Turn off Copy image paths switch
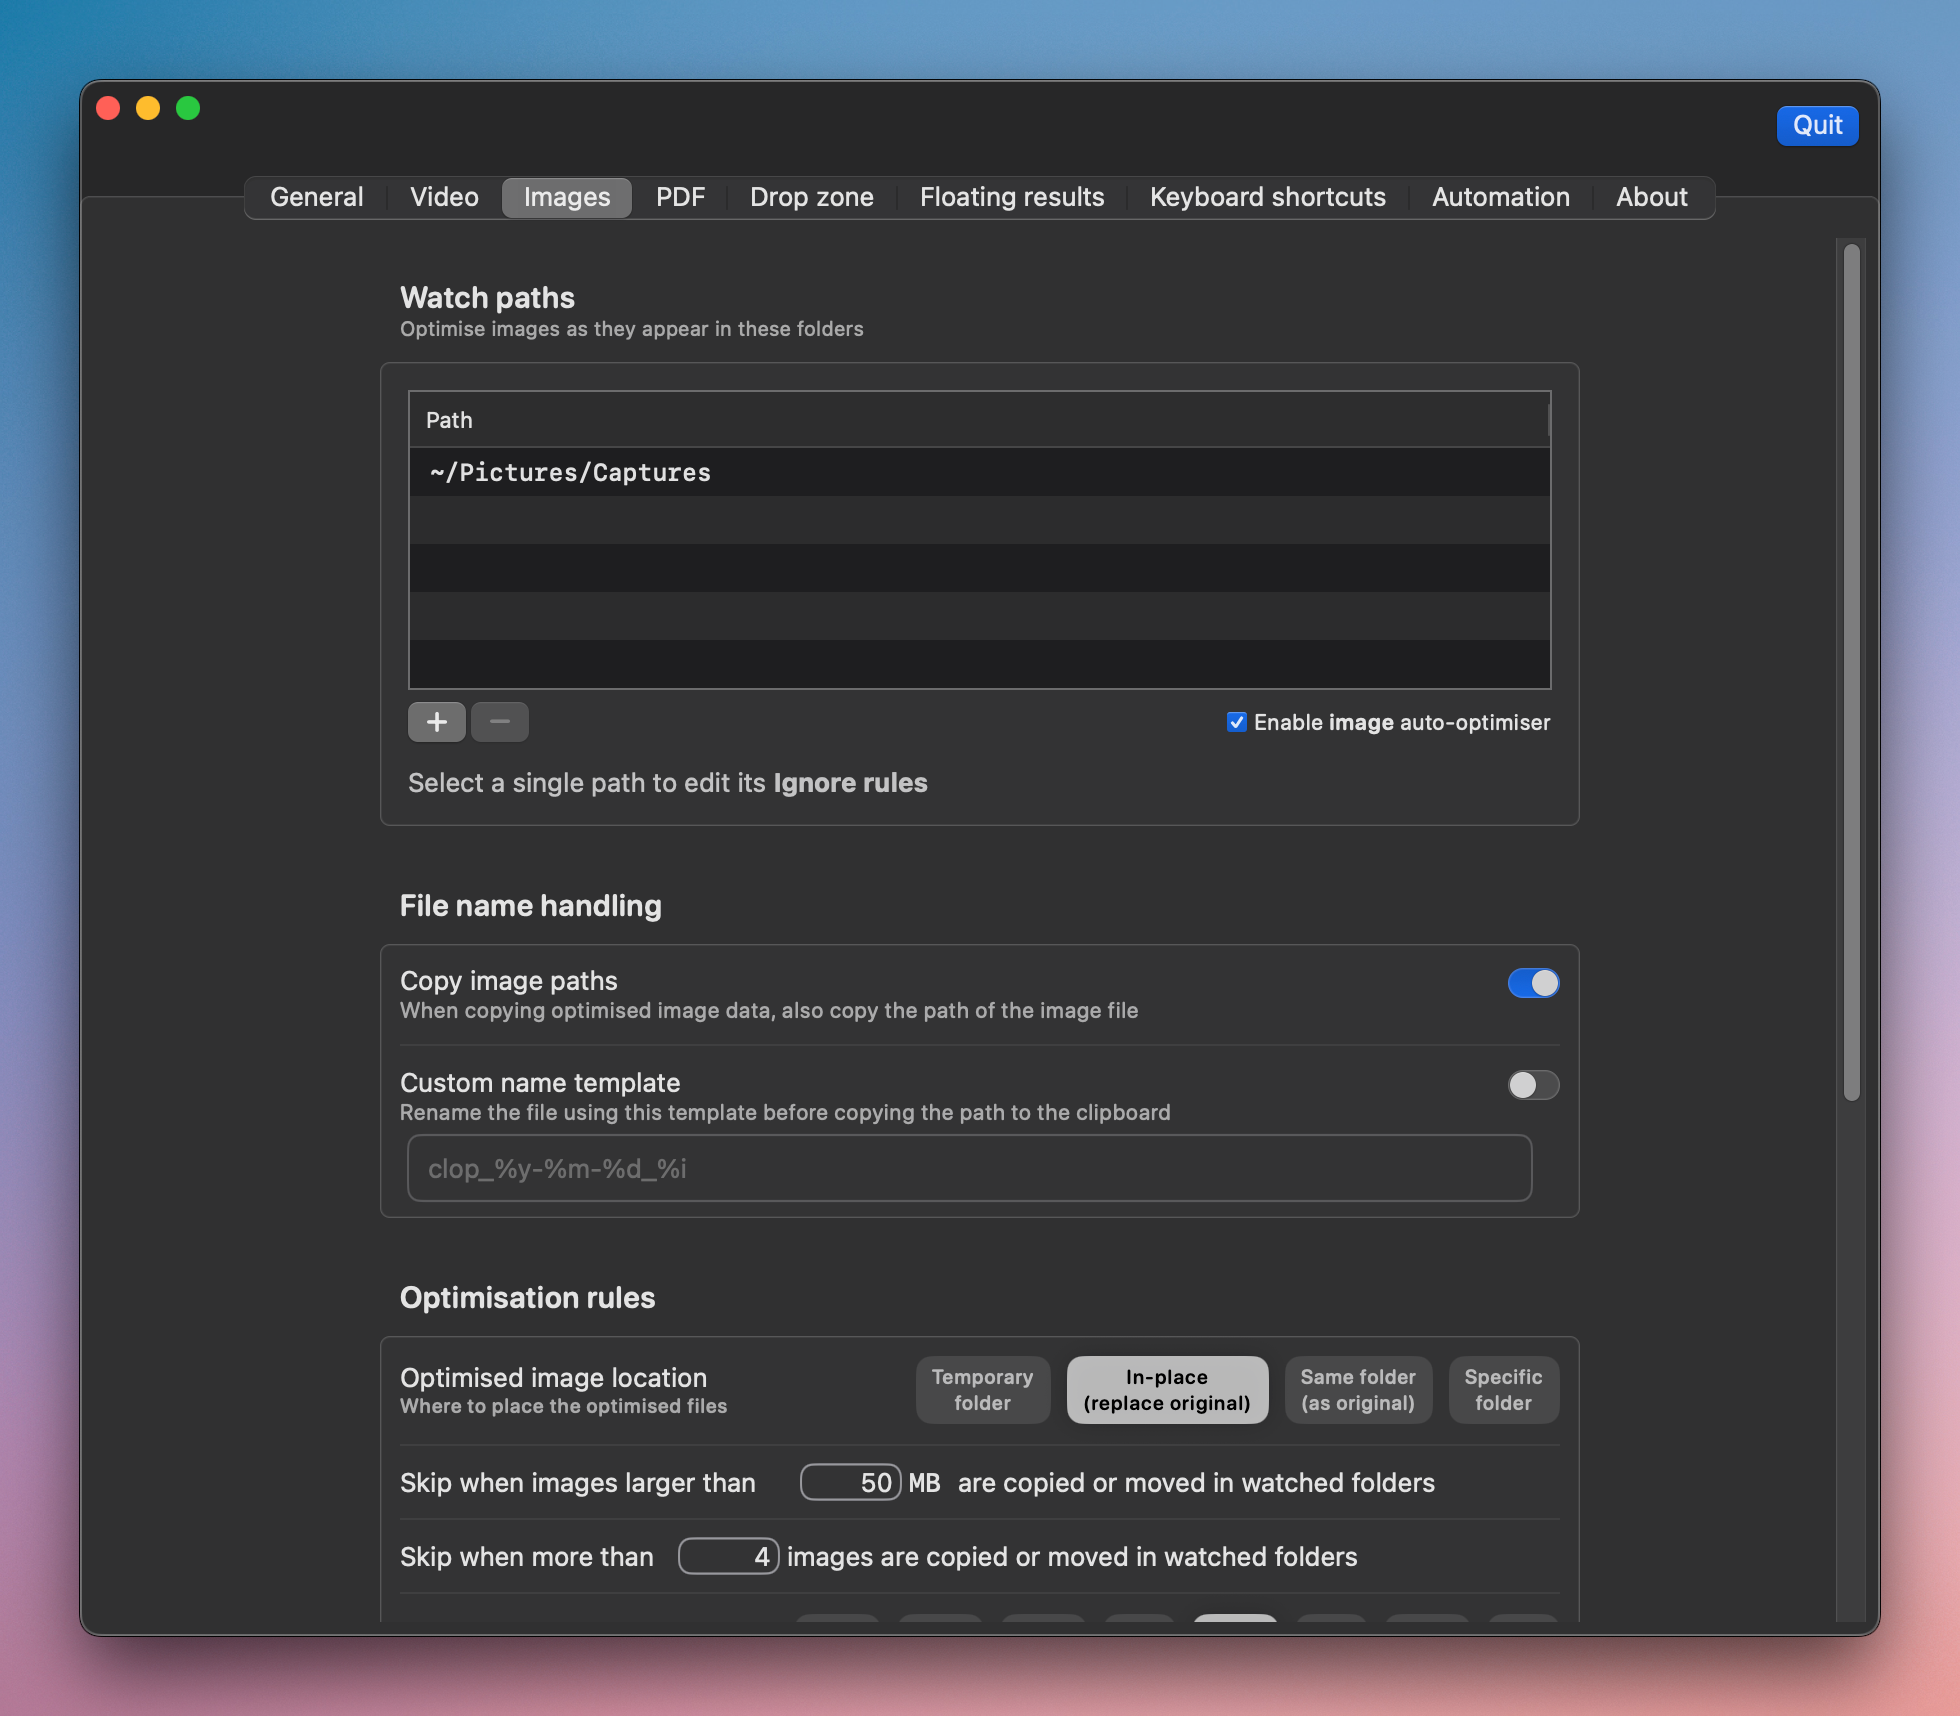Viewport: 1960px width, 1716px height. pos(1533,983)
